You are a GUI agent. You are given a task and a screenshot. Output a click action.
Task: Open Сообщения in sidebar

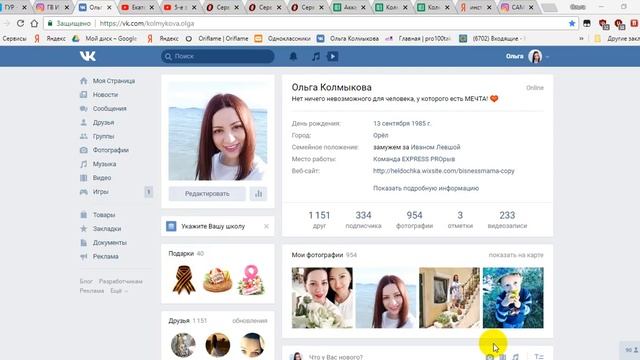point(109,109)
